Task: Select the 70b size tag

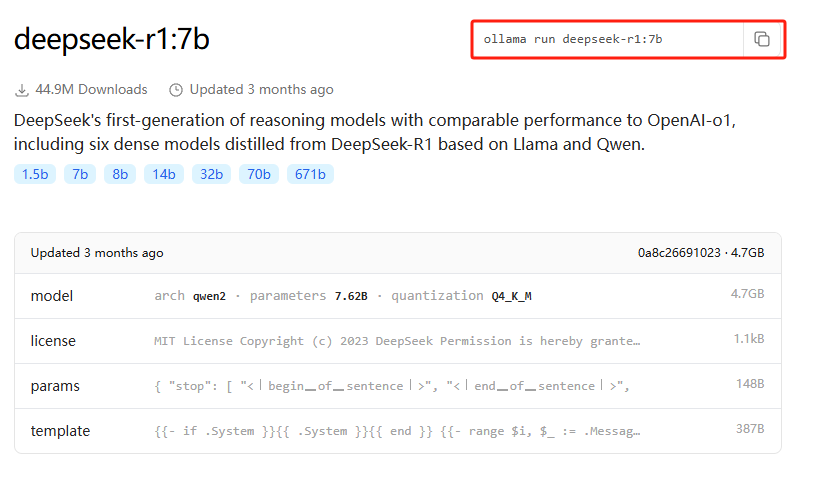Action: [x=259, y=174]
